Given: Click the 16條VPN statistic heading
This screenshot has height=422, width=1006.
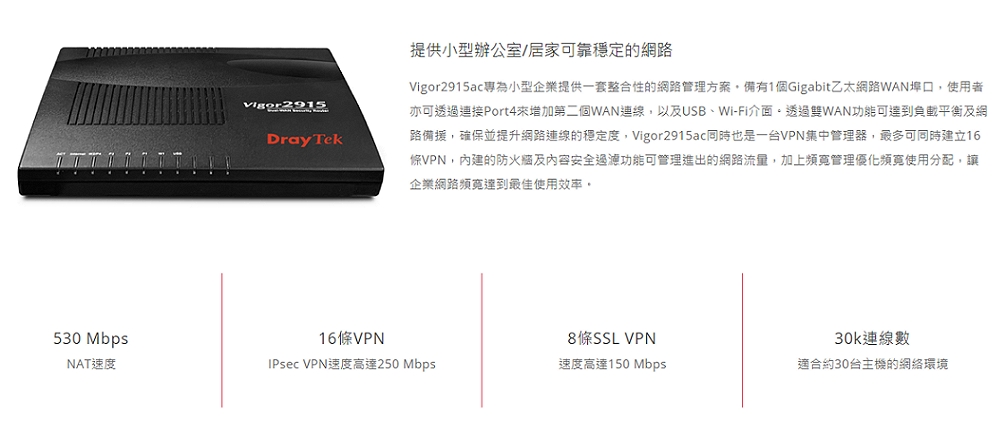Looking at the screenshot, I should 352,339.
